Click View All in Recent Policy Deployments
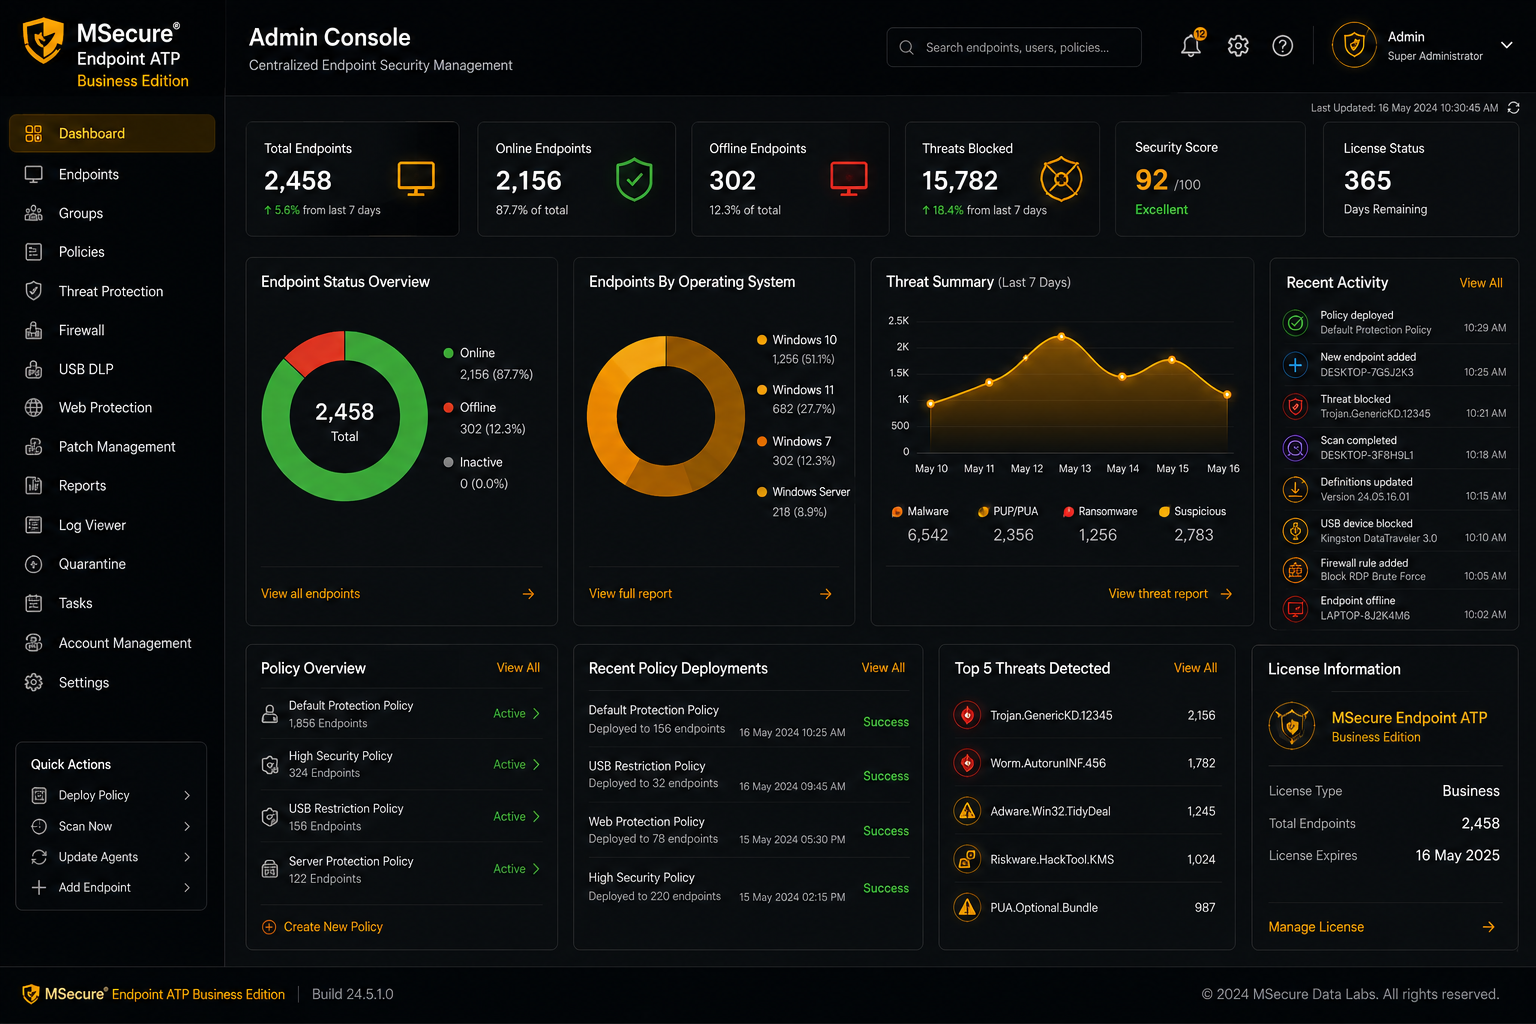 tap(883, 668)
